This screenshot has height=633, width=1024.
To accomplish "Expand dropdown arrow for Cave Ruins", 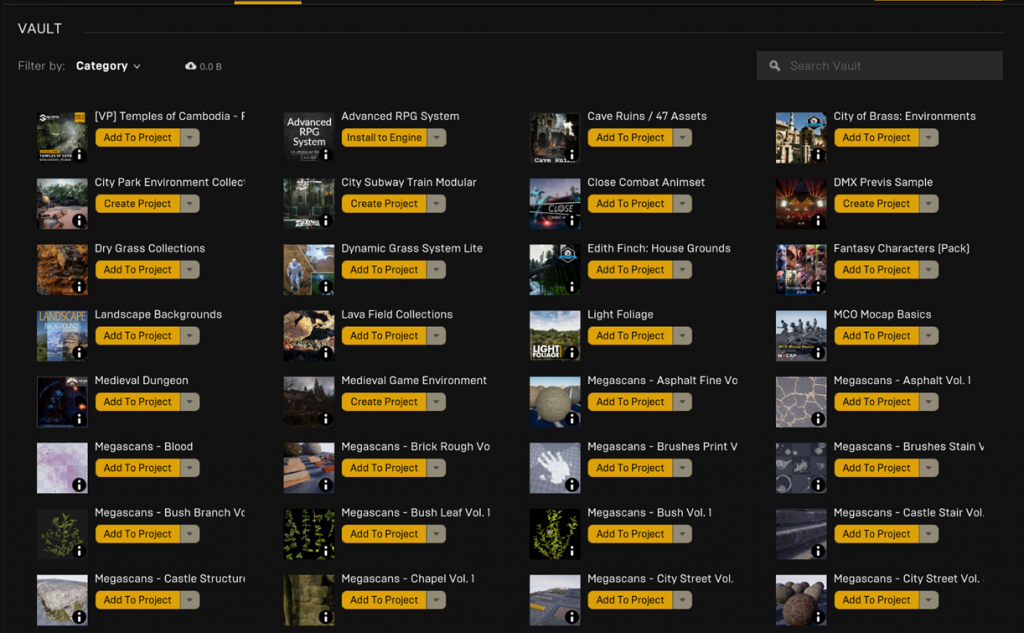I will 682,138.
